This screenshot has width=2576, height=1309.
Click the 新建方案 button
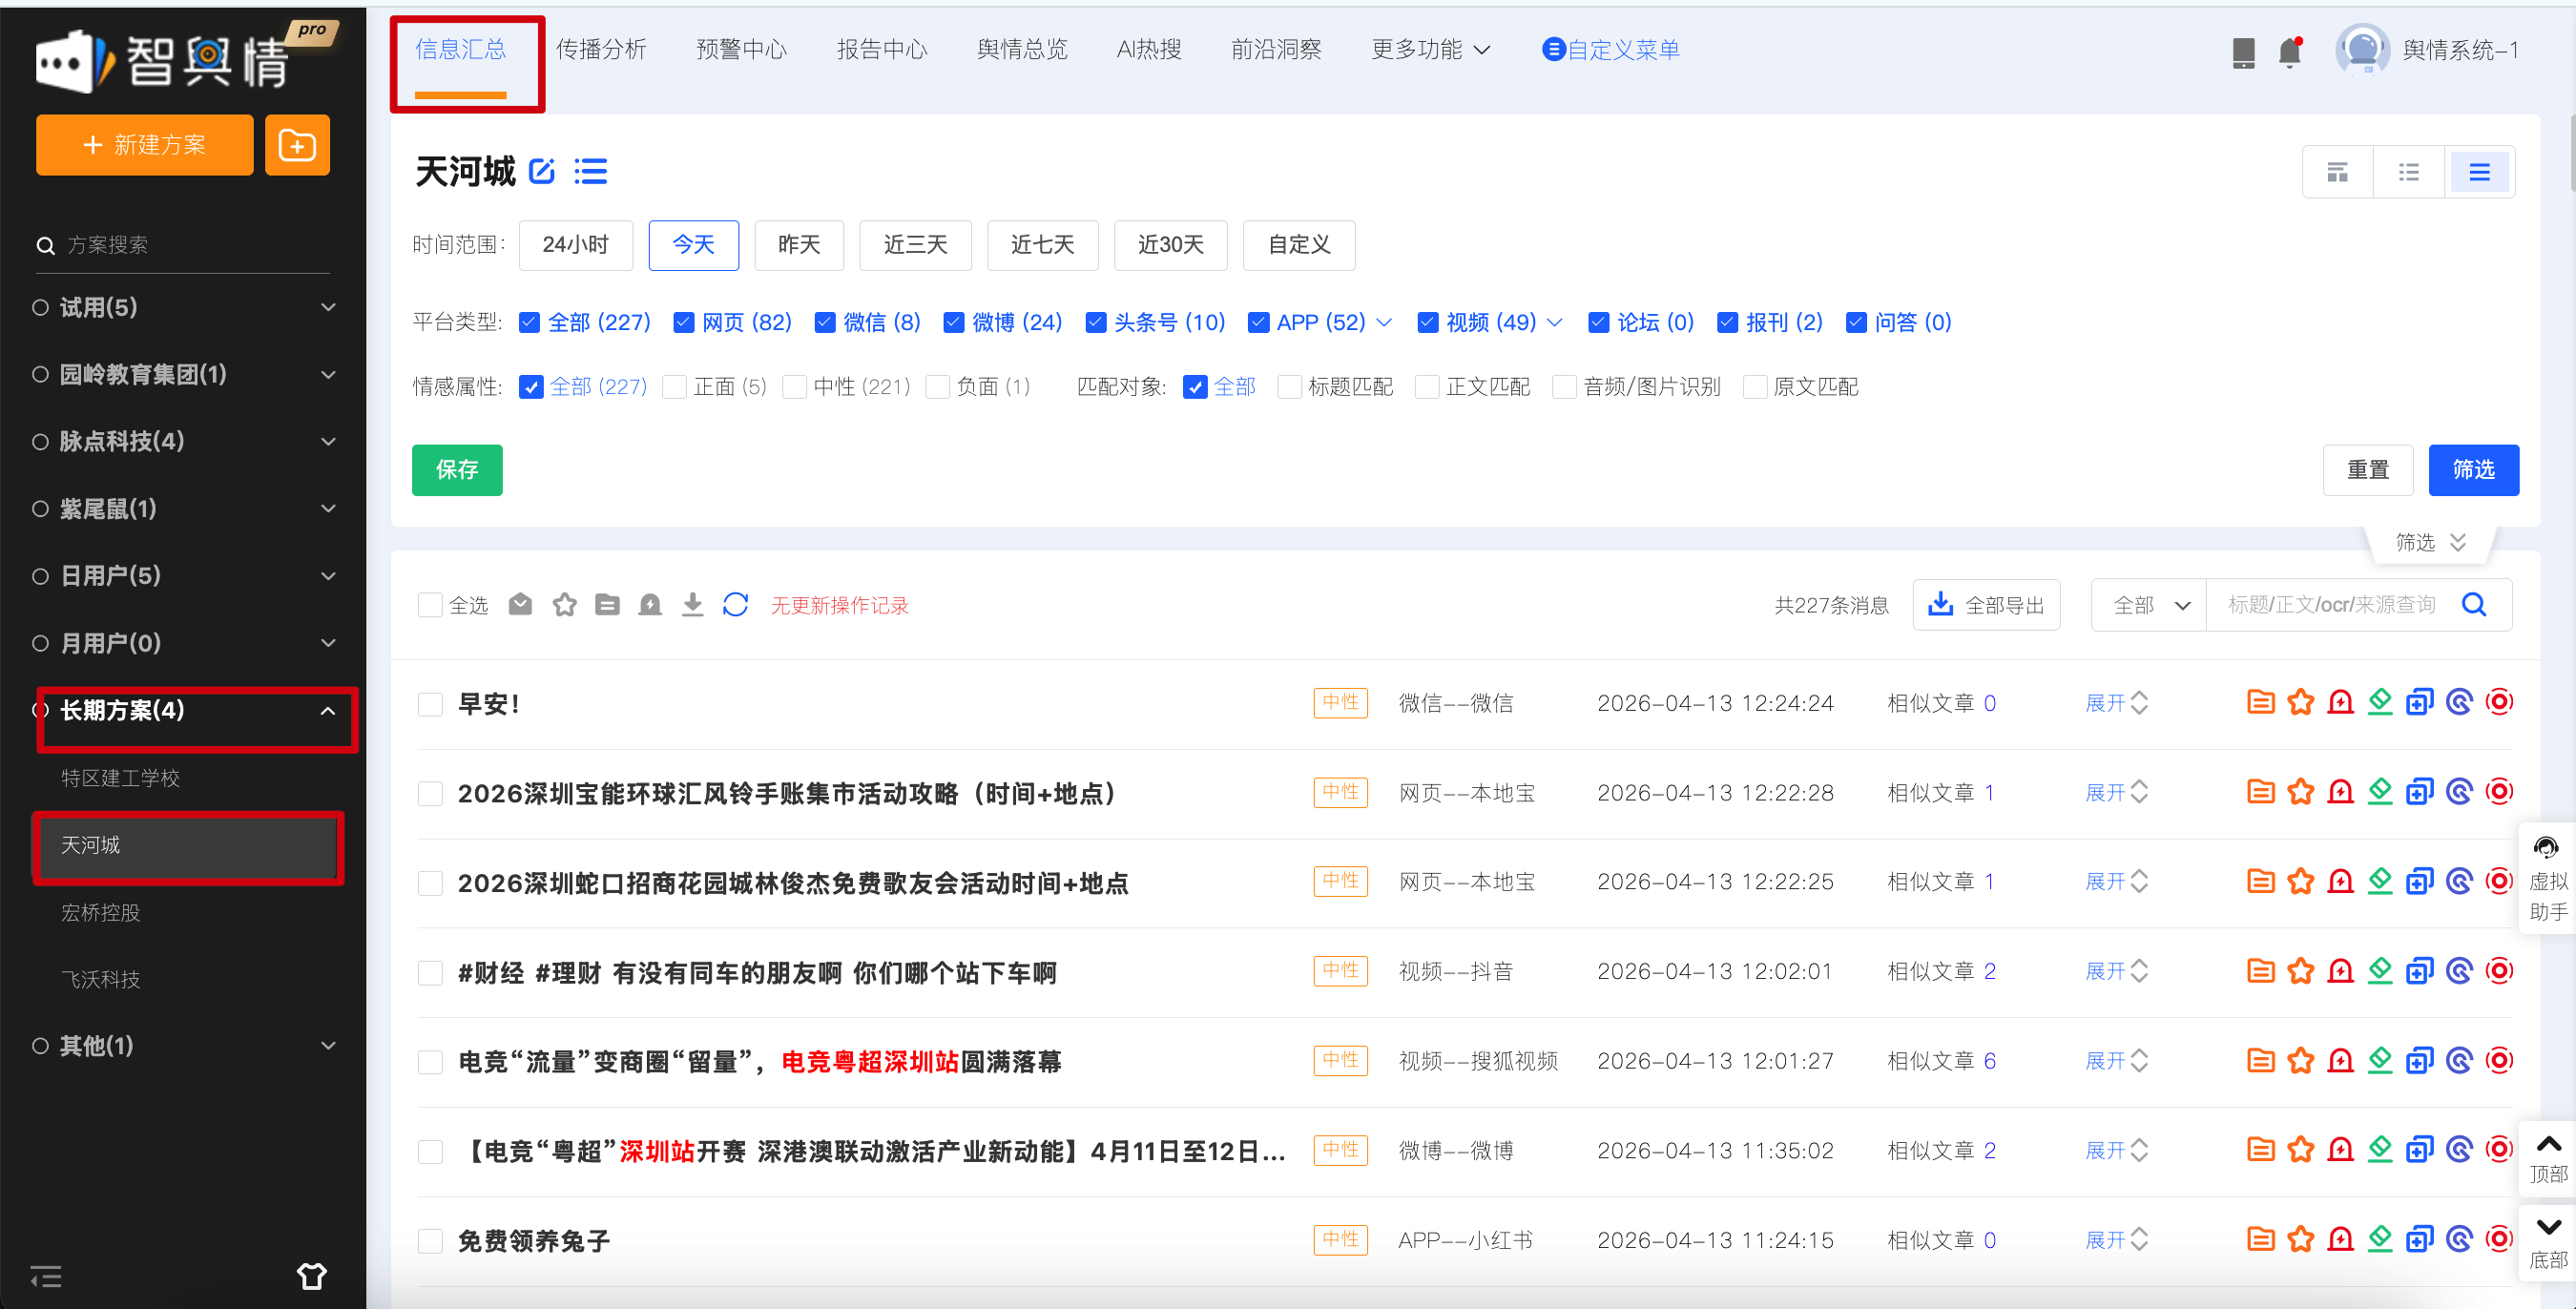[145, 145]
